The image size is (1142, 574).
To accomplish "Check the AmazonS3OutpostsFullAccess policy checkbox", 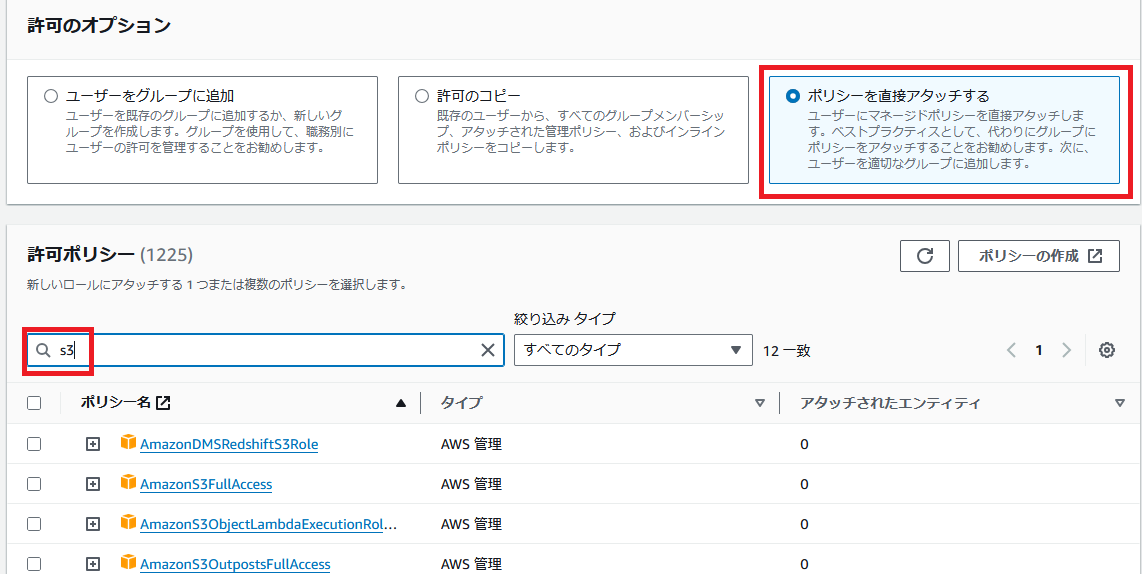I will [x=34, y=564].
